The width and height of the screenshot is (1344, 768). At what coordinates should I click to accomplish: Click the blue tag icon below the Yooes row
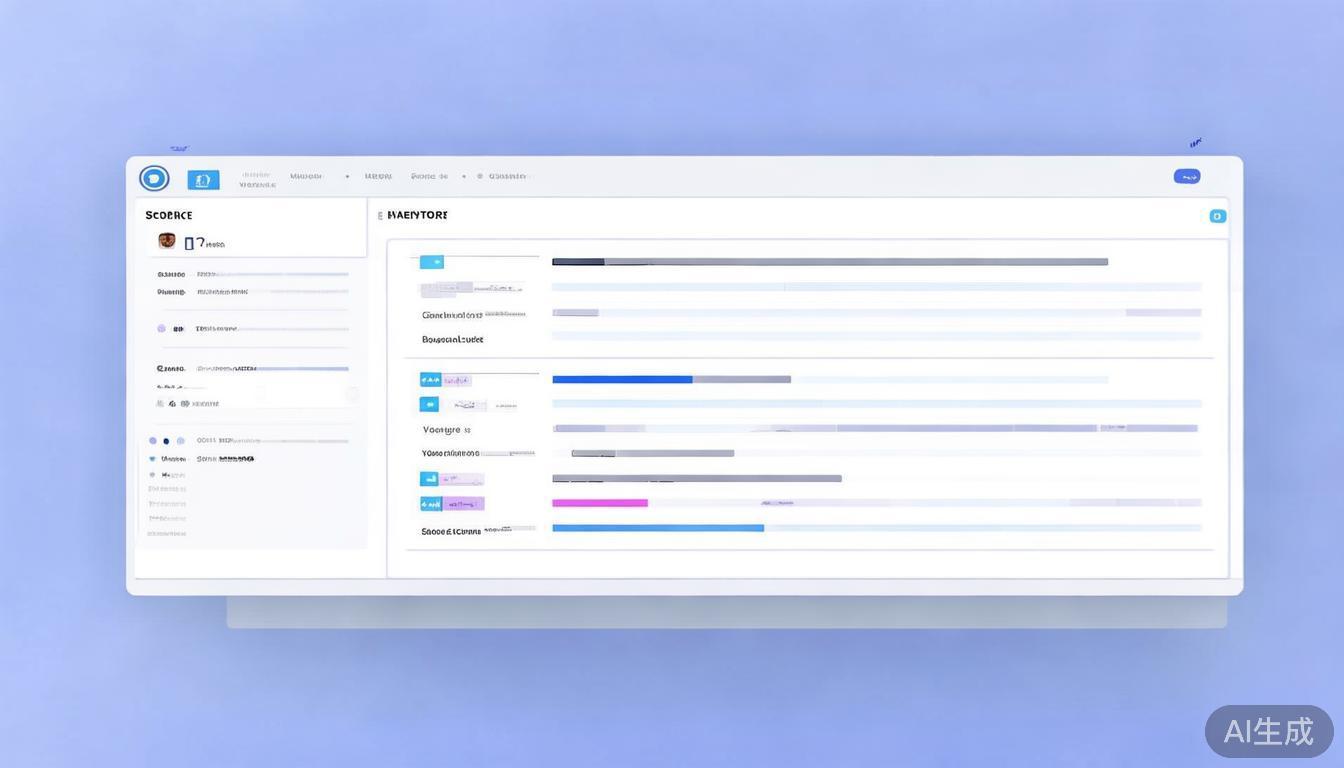coord(429,479)
